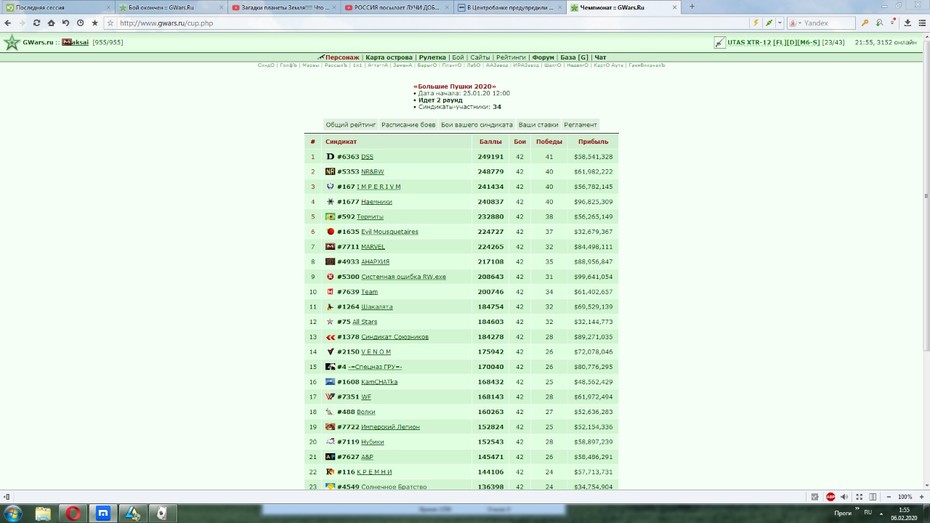Click the address bar URL field
Screen dimensions: 930x523
click(x=427, y=23)
